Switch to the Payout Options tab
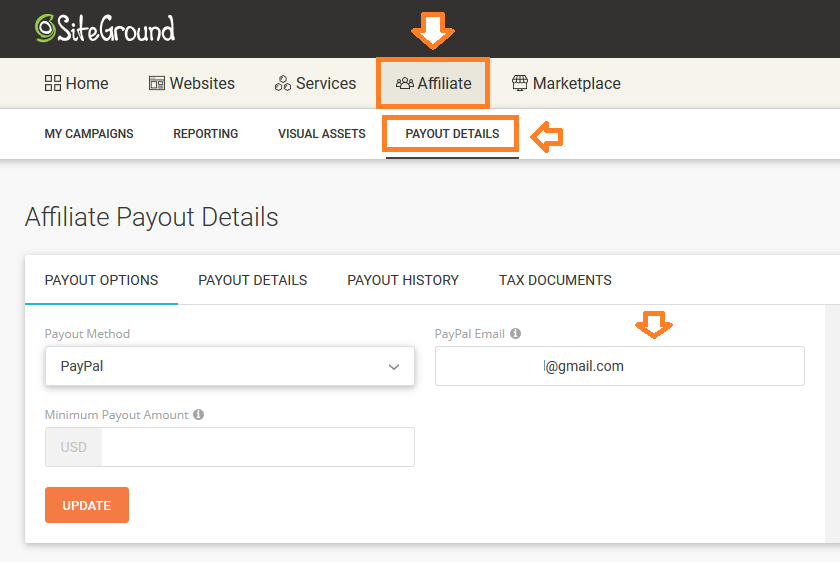 pyautogui.click(x=101, y=280)
